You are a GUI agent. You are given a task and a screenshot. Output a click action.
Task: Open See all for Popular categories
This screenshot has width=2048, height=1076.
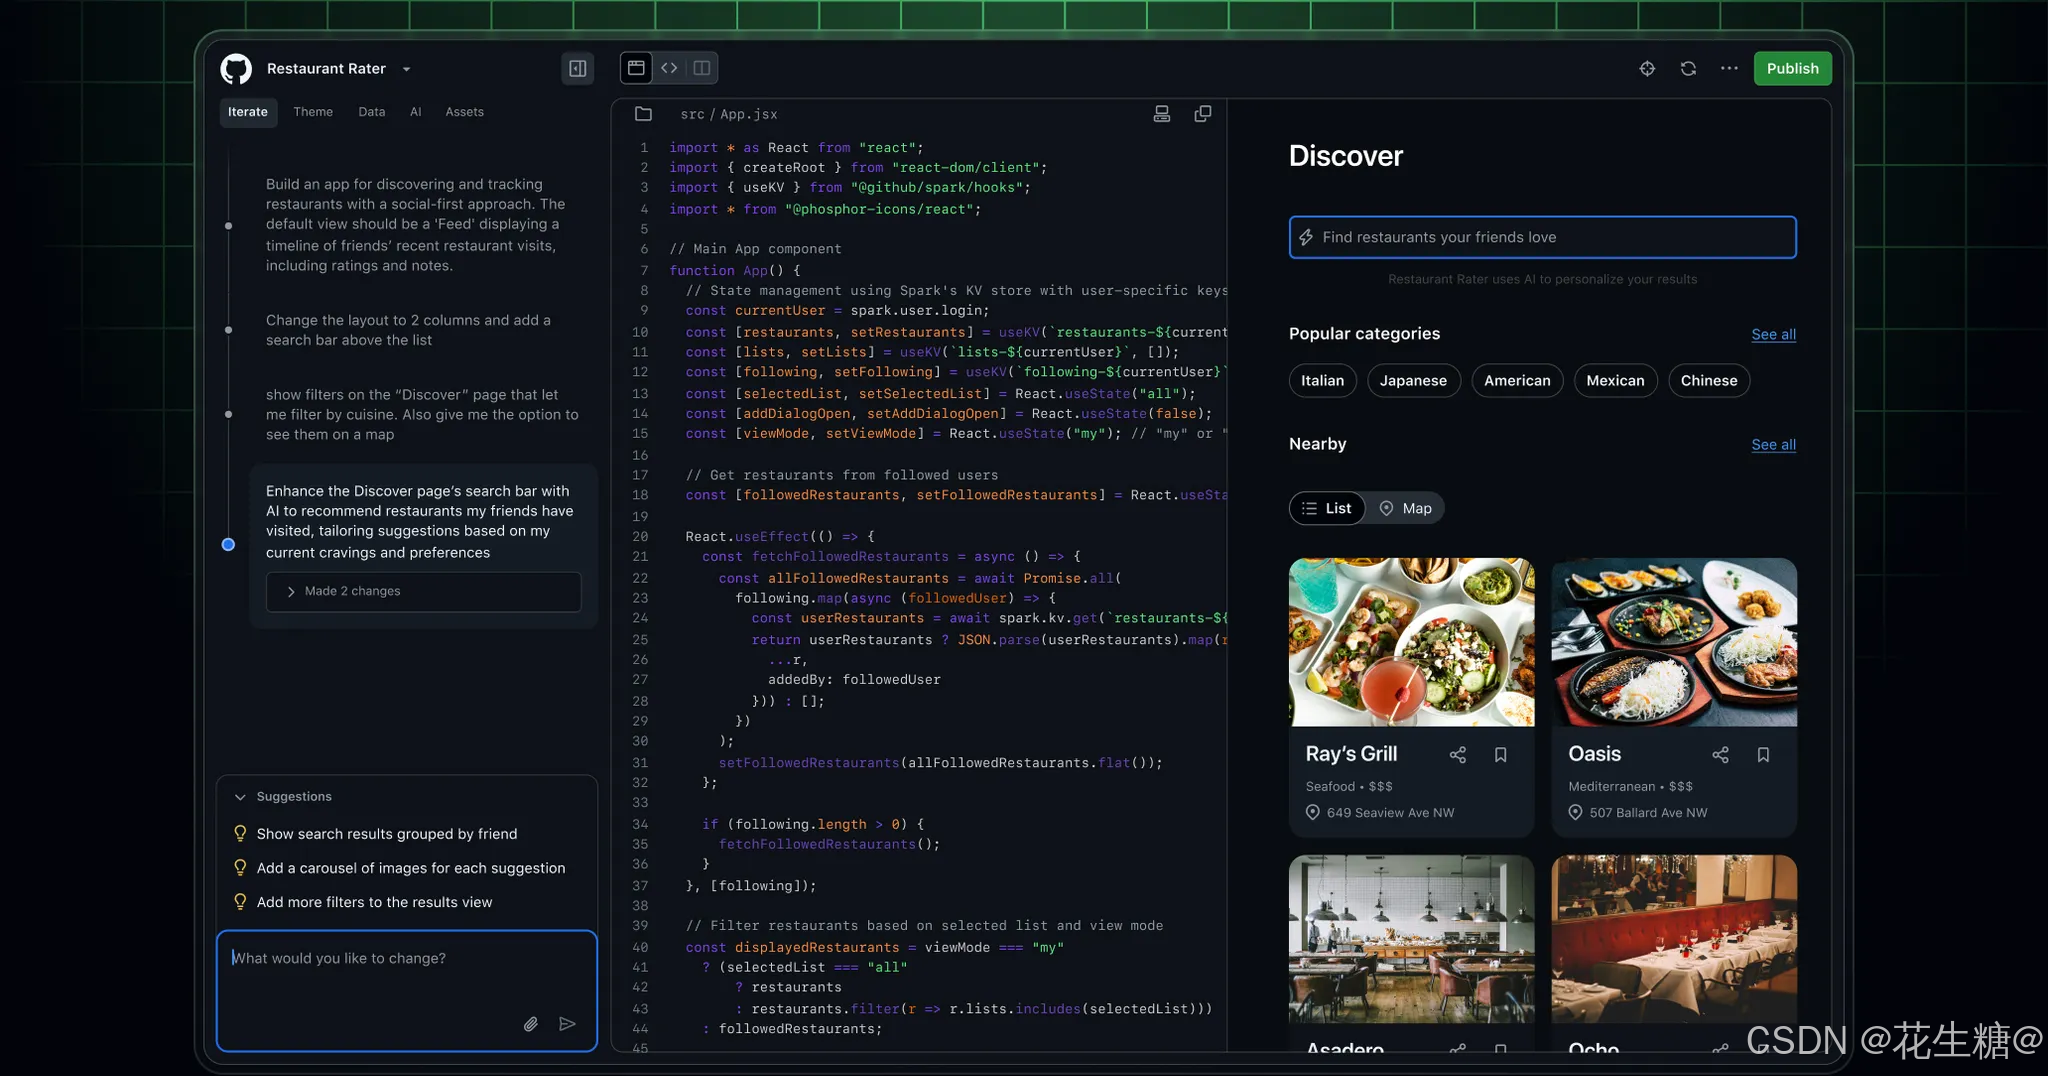click(x=1773, y=334)
